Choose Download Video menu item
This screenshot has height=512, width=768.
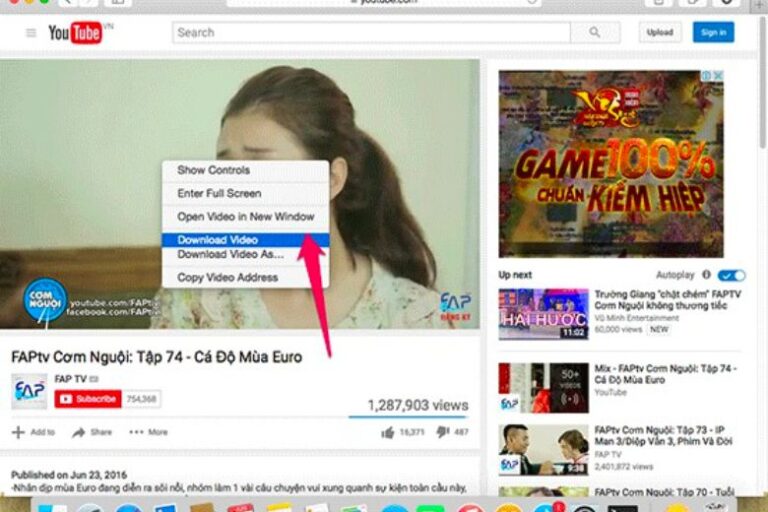(245, 240)
